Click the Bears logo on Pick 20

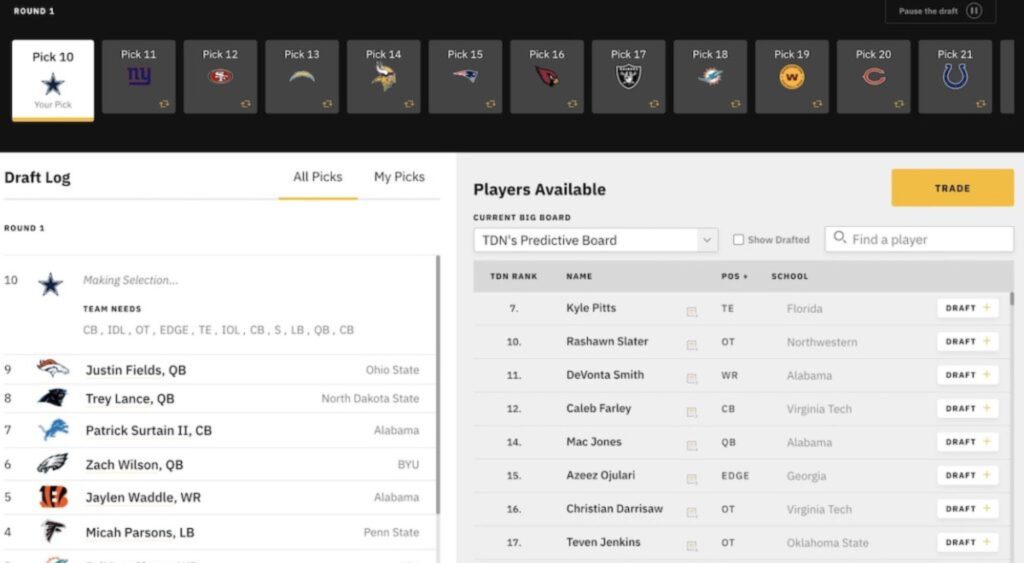coord(873,77)
